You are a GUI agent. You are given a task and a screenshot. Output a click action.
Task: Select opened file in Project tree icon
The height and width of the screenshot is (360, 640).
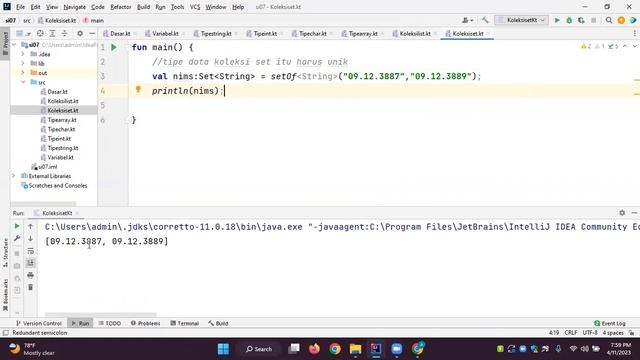40,33
